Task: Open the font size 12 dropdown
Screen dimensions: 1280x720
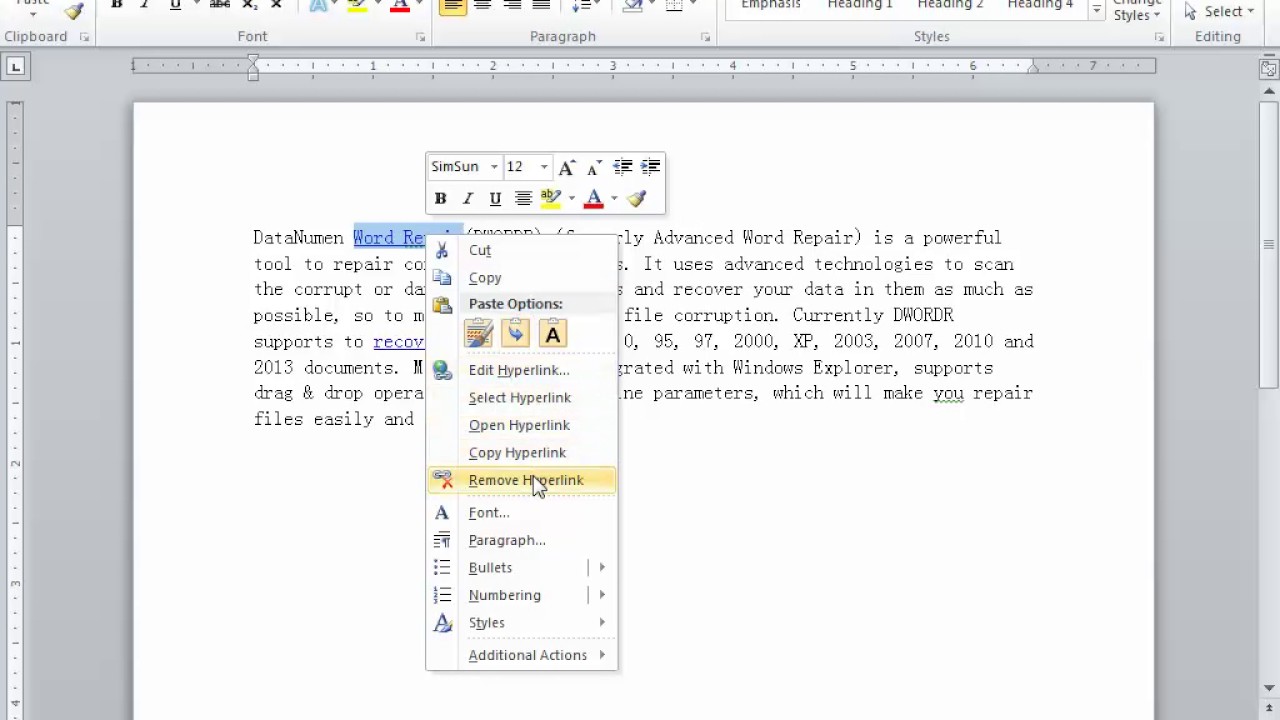Action: 544,167
